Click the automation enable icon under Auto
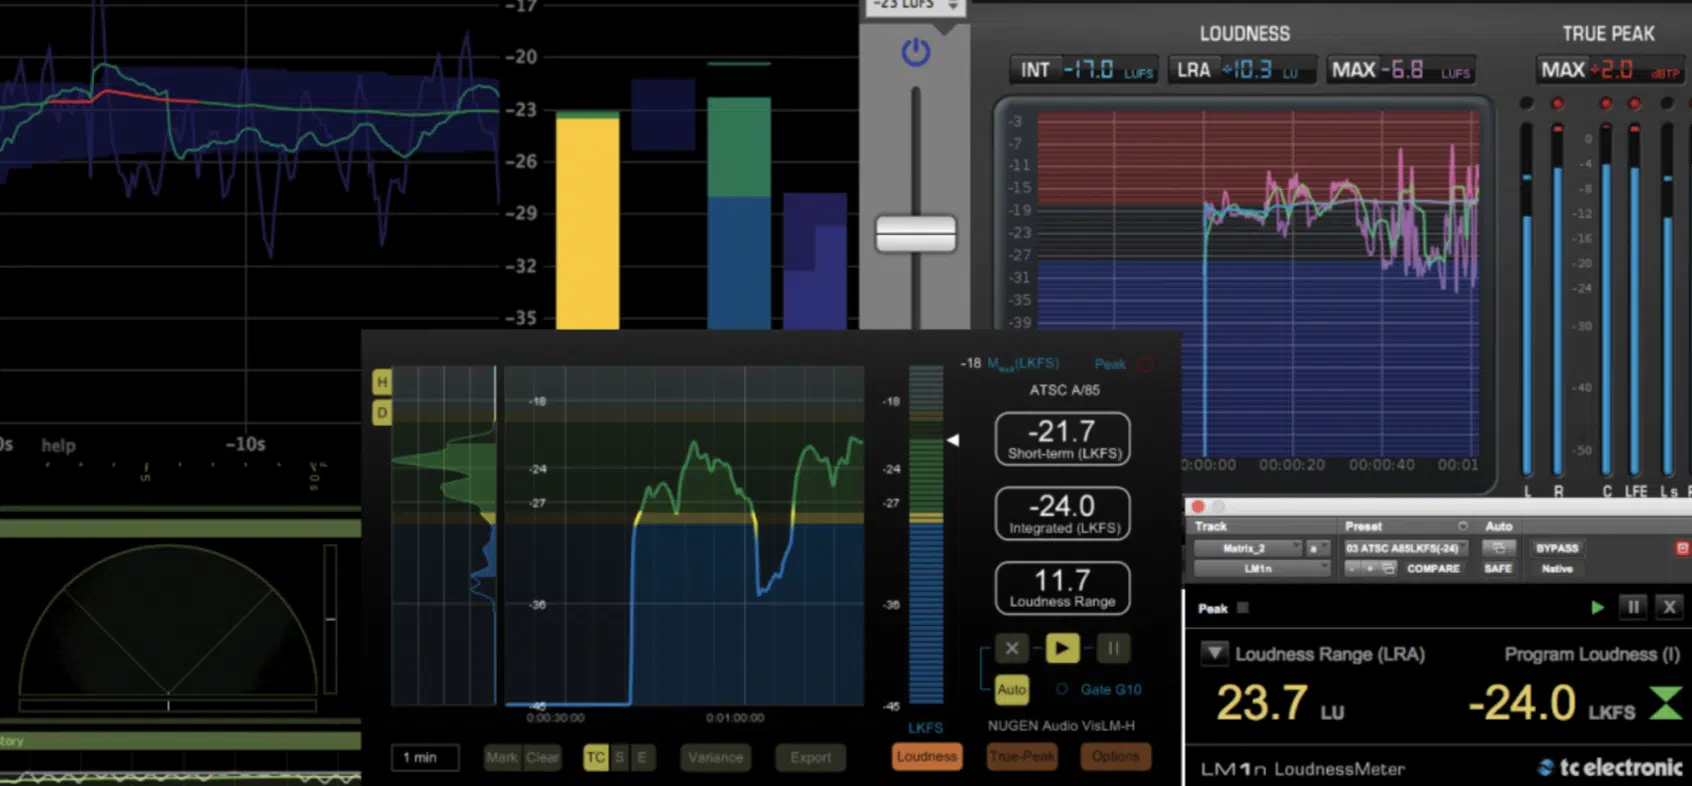The height and width of the screenshot is (786, 1692). point(1498,548)
